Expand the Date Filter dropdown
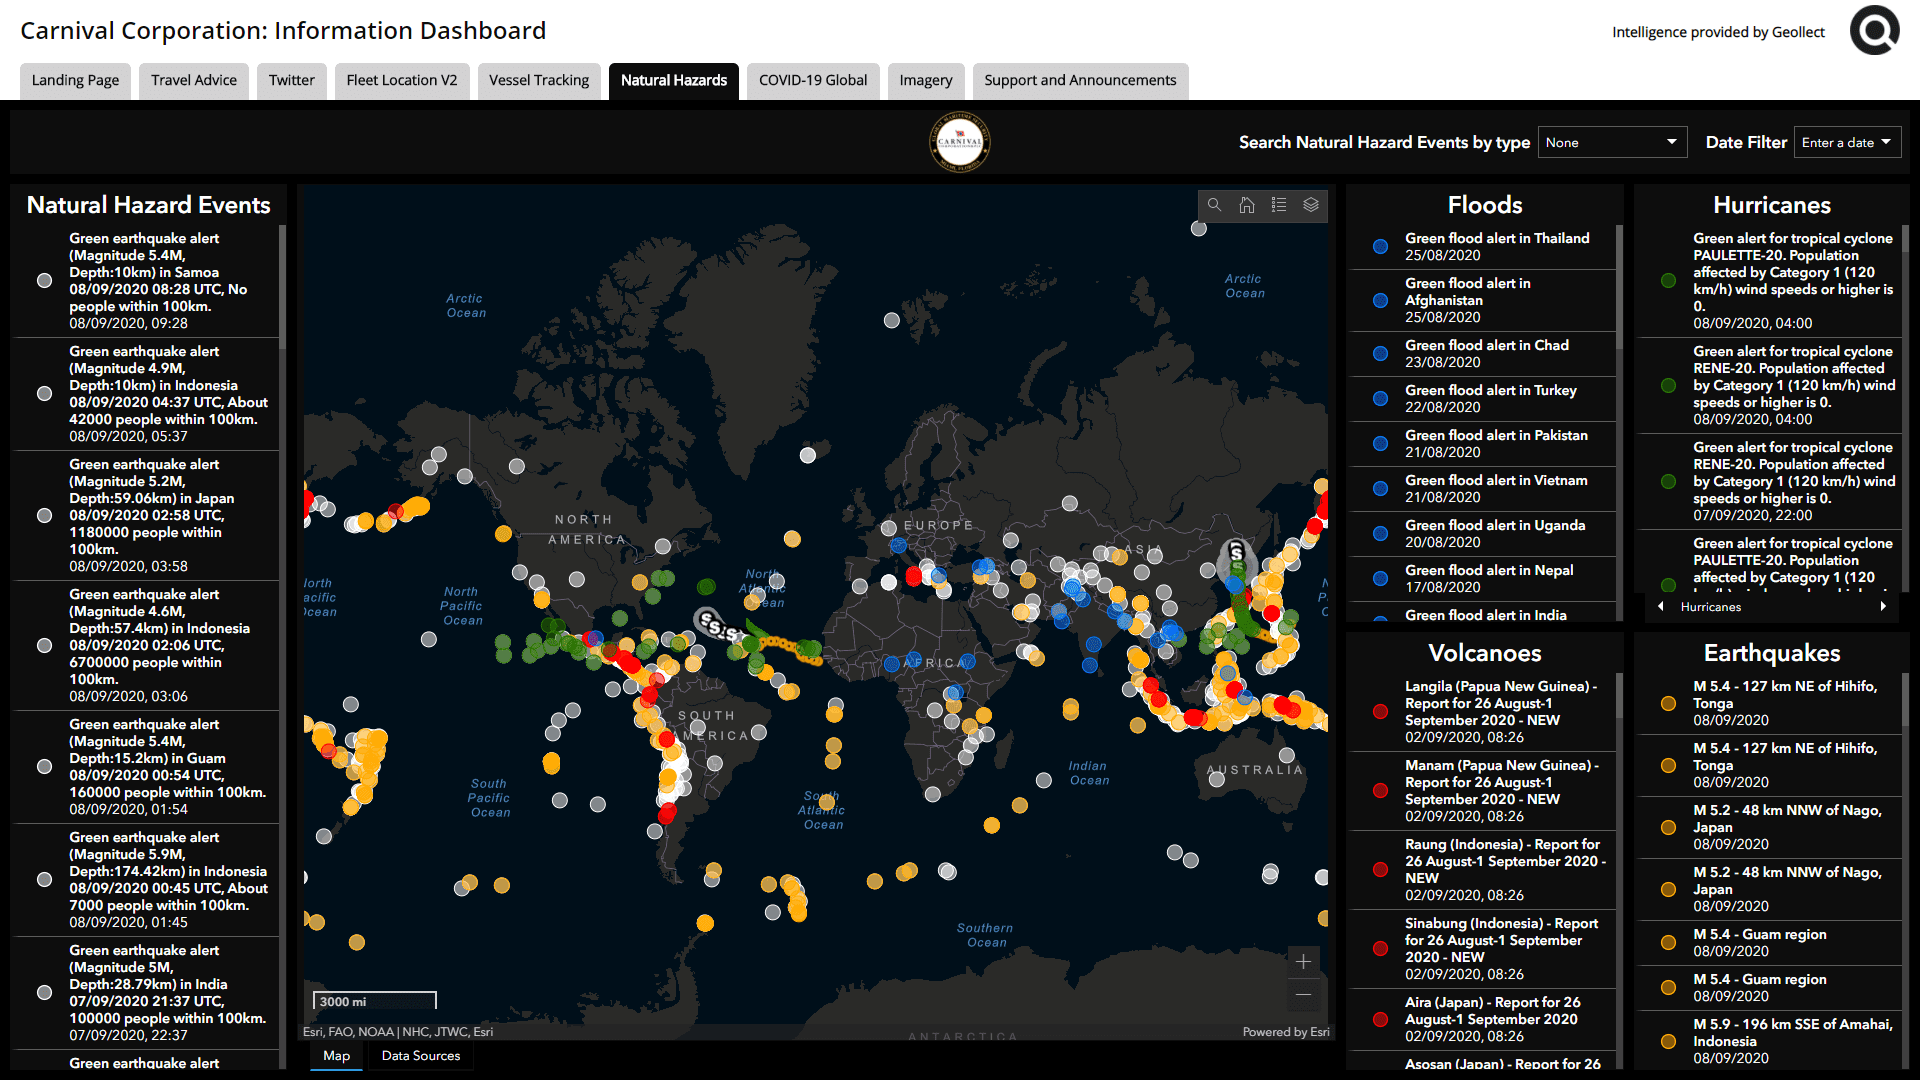 tap(1846, 142)
